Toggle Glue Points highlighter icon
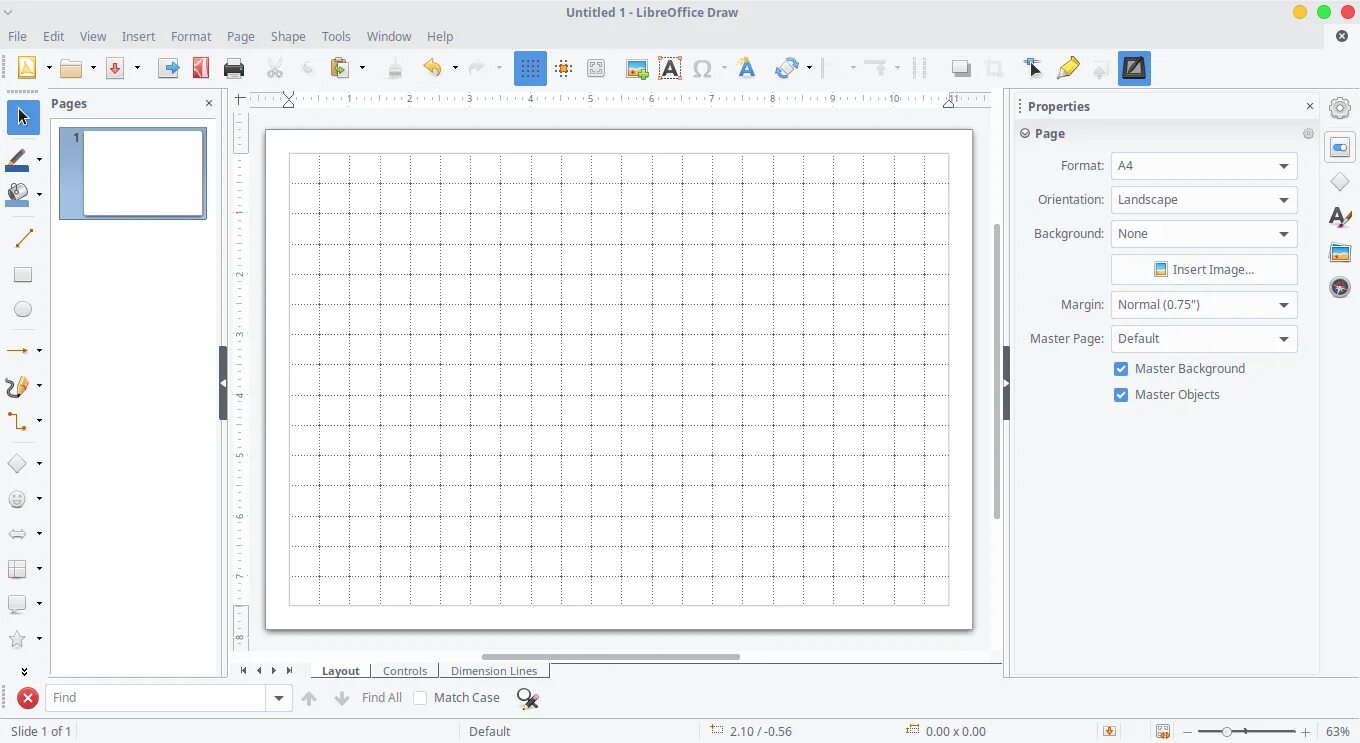This screenshot has height=743, width=1360. [x=1068, y=68]
